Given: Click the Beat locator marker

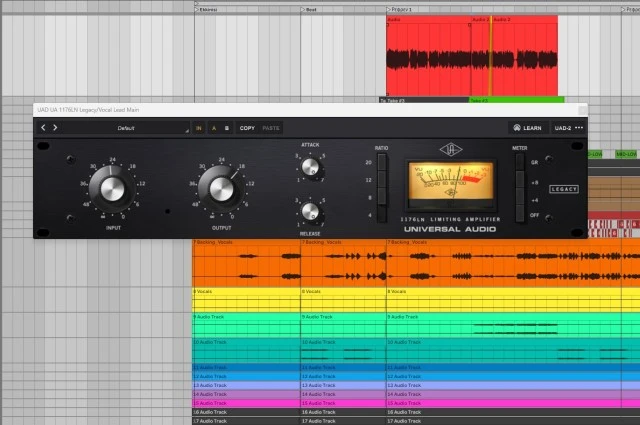Looking at the screenshot, I should [x=309, y=9].
